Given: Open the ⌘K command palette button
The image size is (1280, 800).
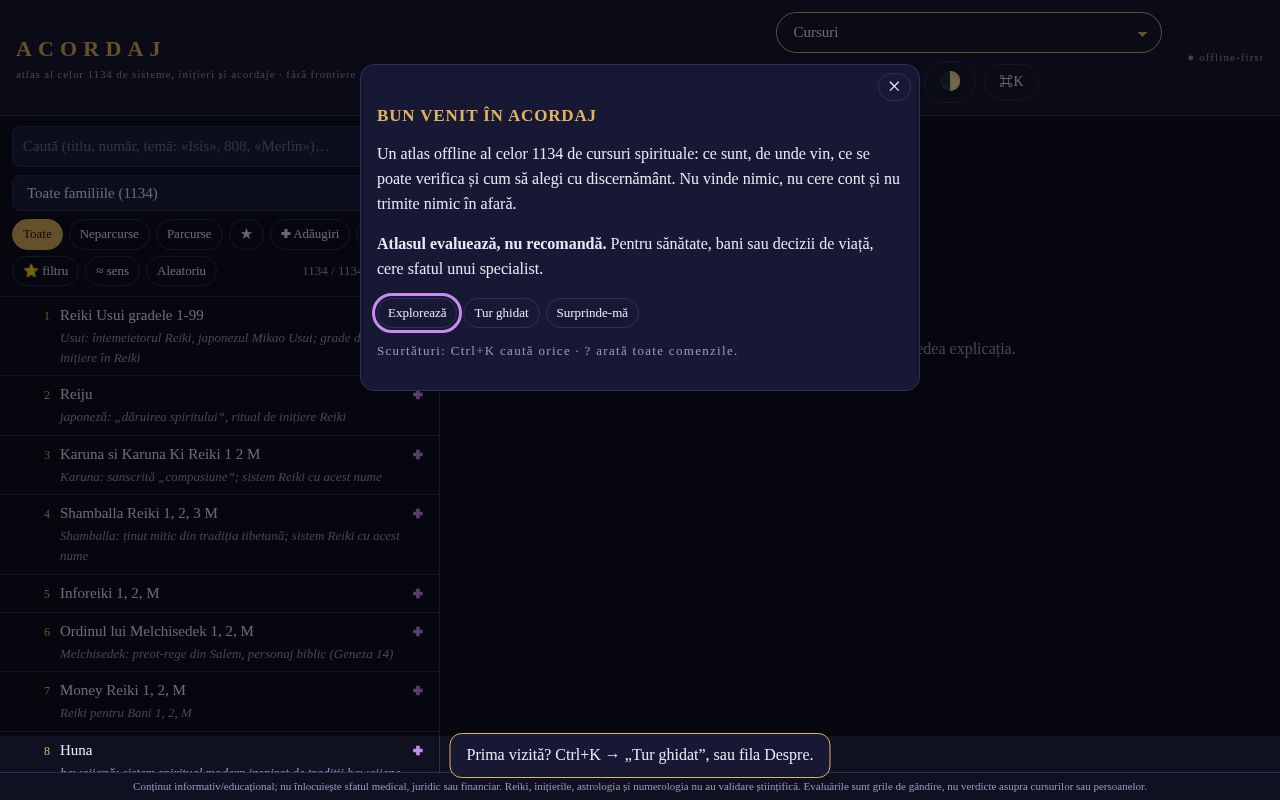Looking at the screenshot, I should [1011, 81].
